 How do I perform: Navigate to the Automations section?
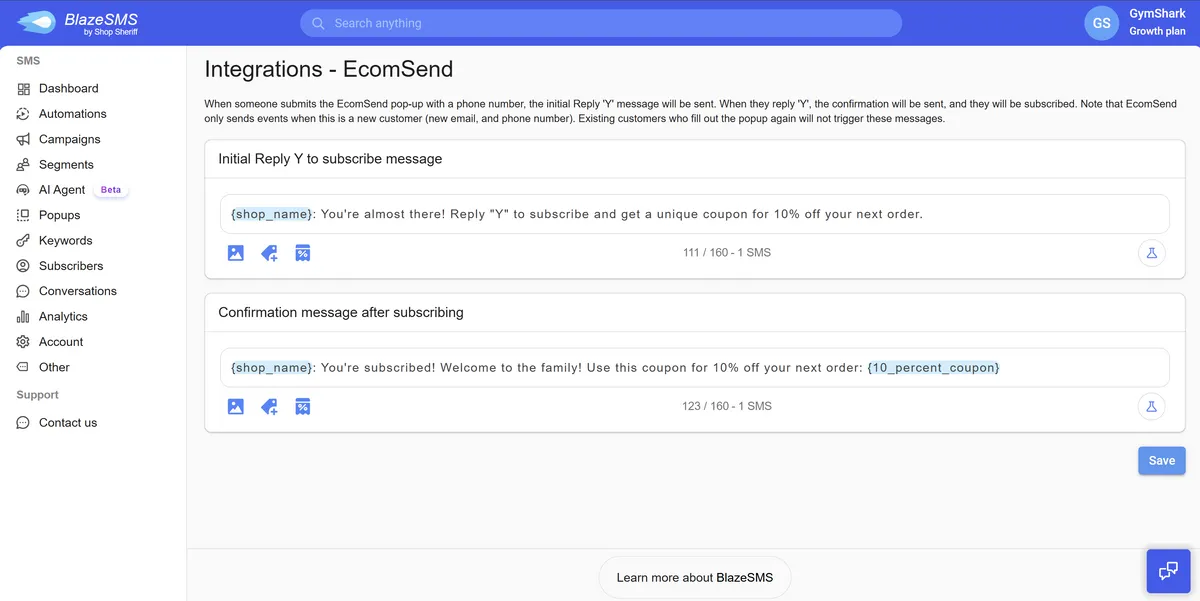pos(72,113)
